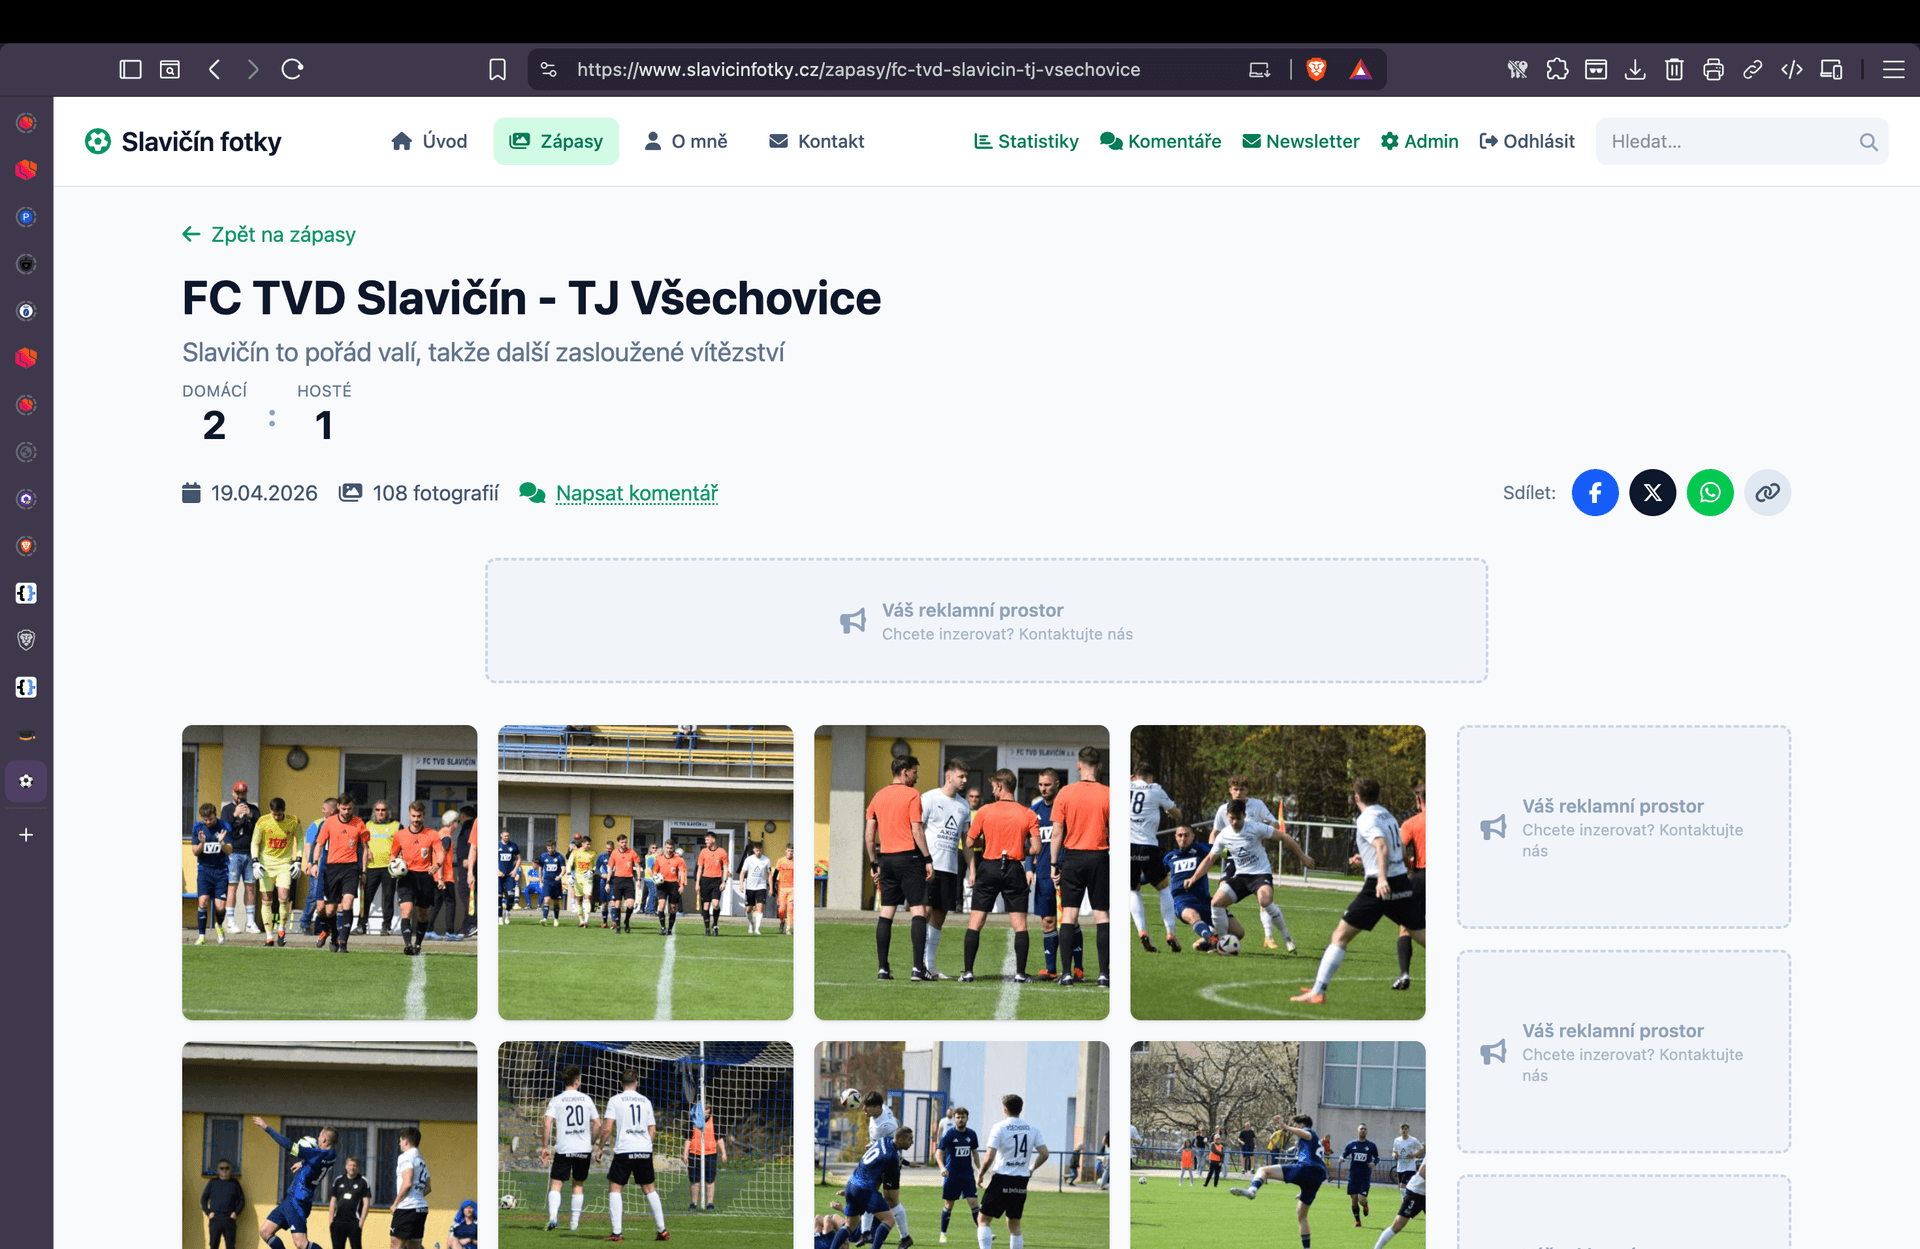Screen dimensions: 1920x1249
Task: Open the Brave Shields lion icon
Action: 1316,69
